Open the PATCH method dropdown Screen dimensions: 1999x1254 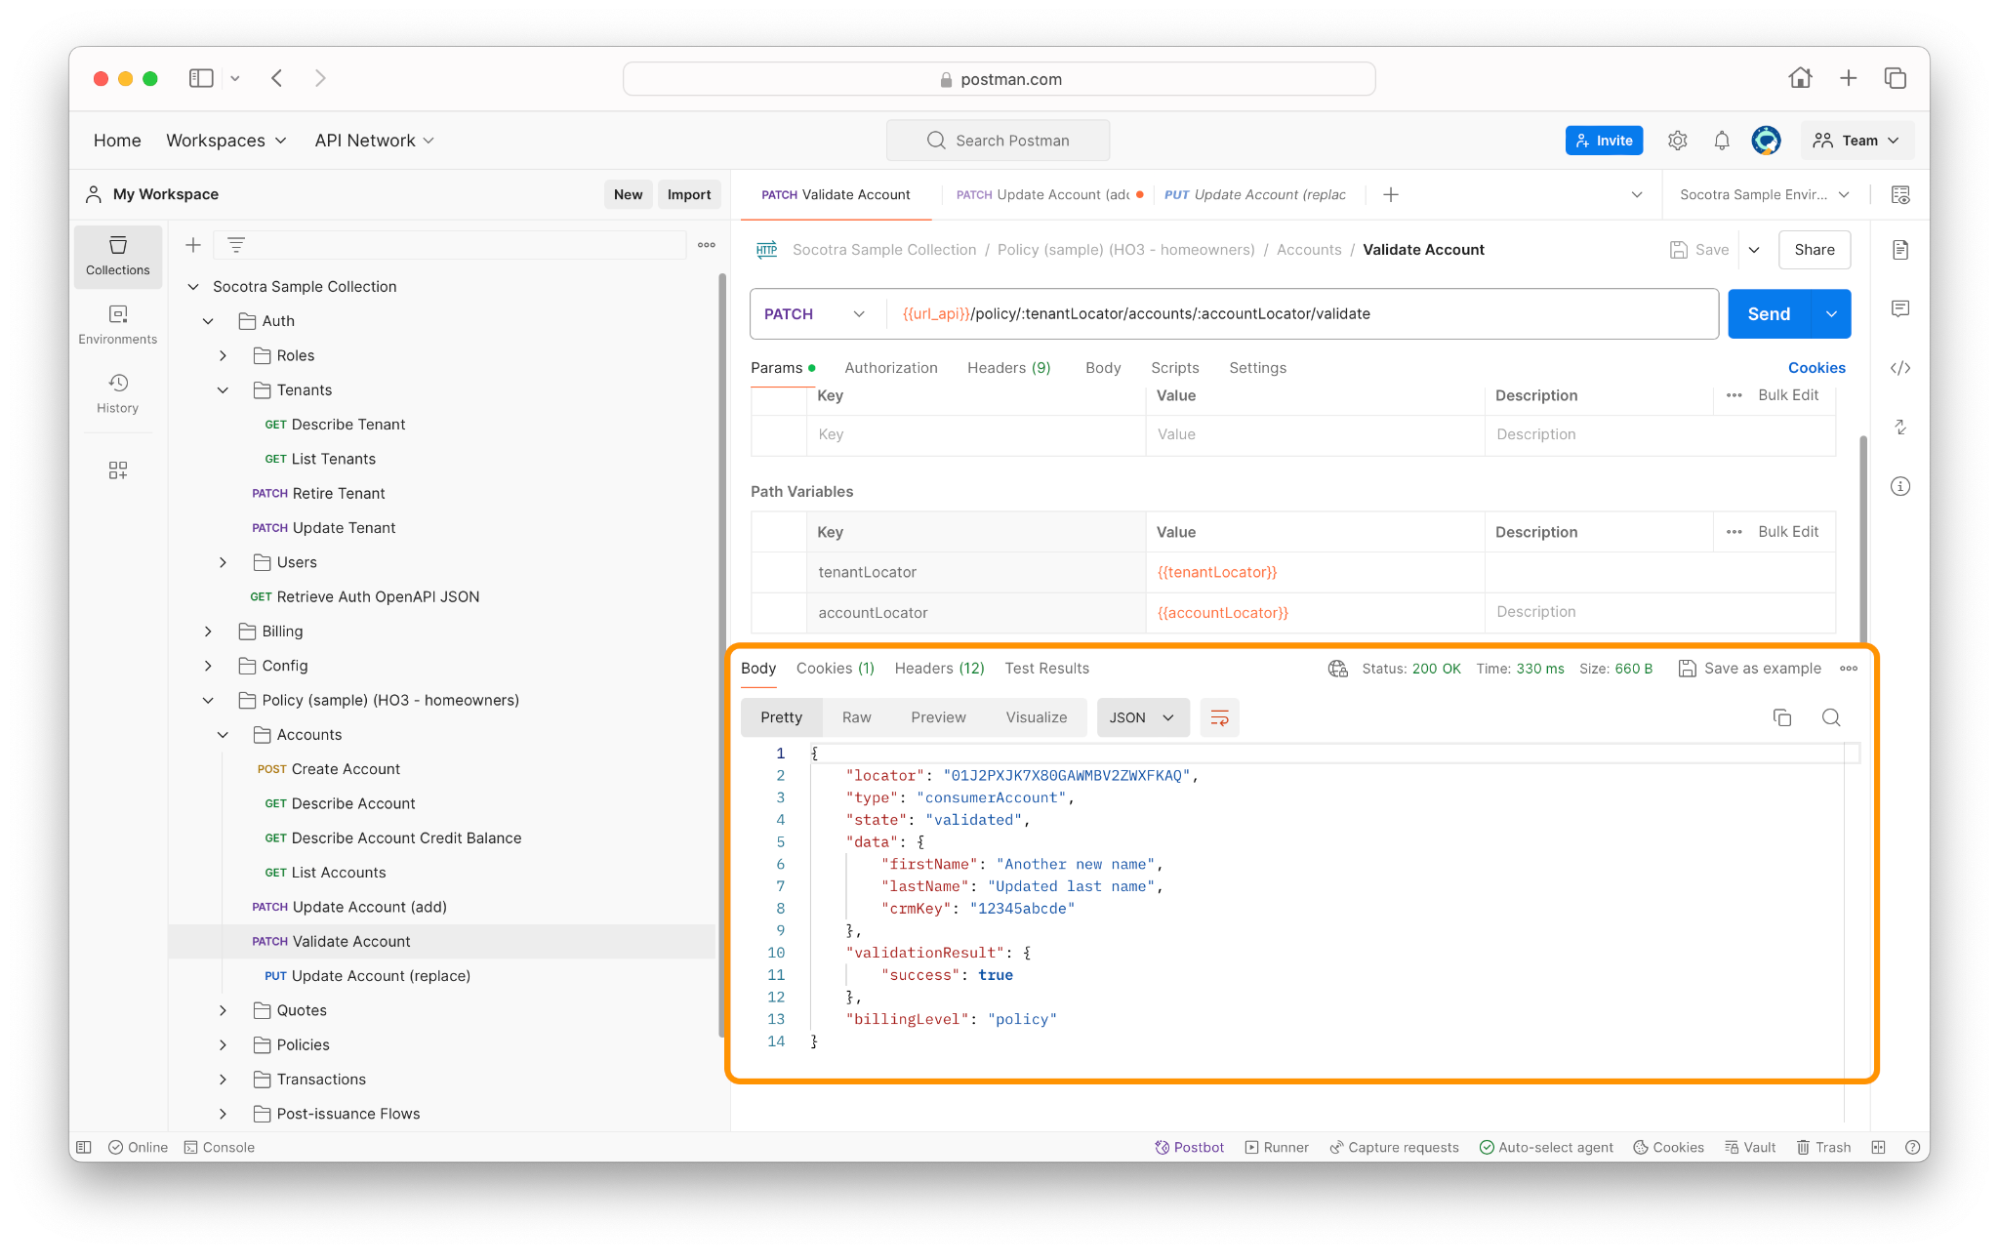(x=814, y=314)
